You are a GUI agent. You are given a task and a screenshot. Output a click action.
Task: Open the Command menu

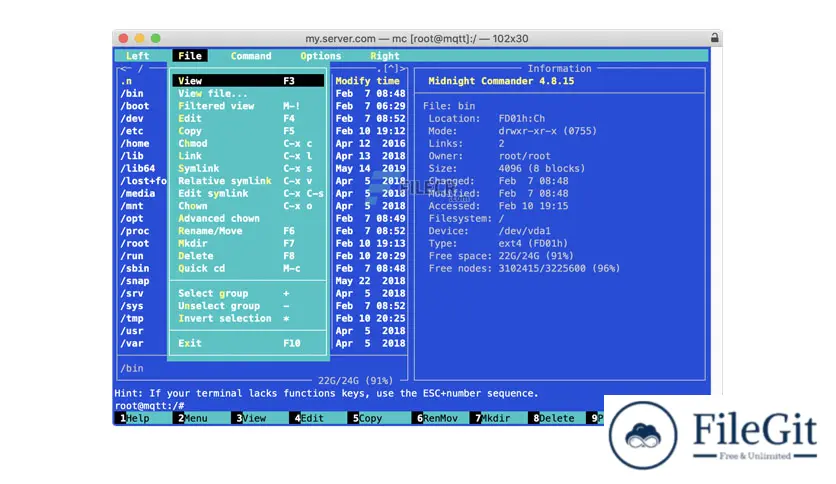pos(251,56)
